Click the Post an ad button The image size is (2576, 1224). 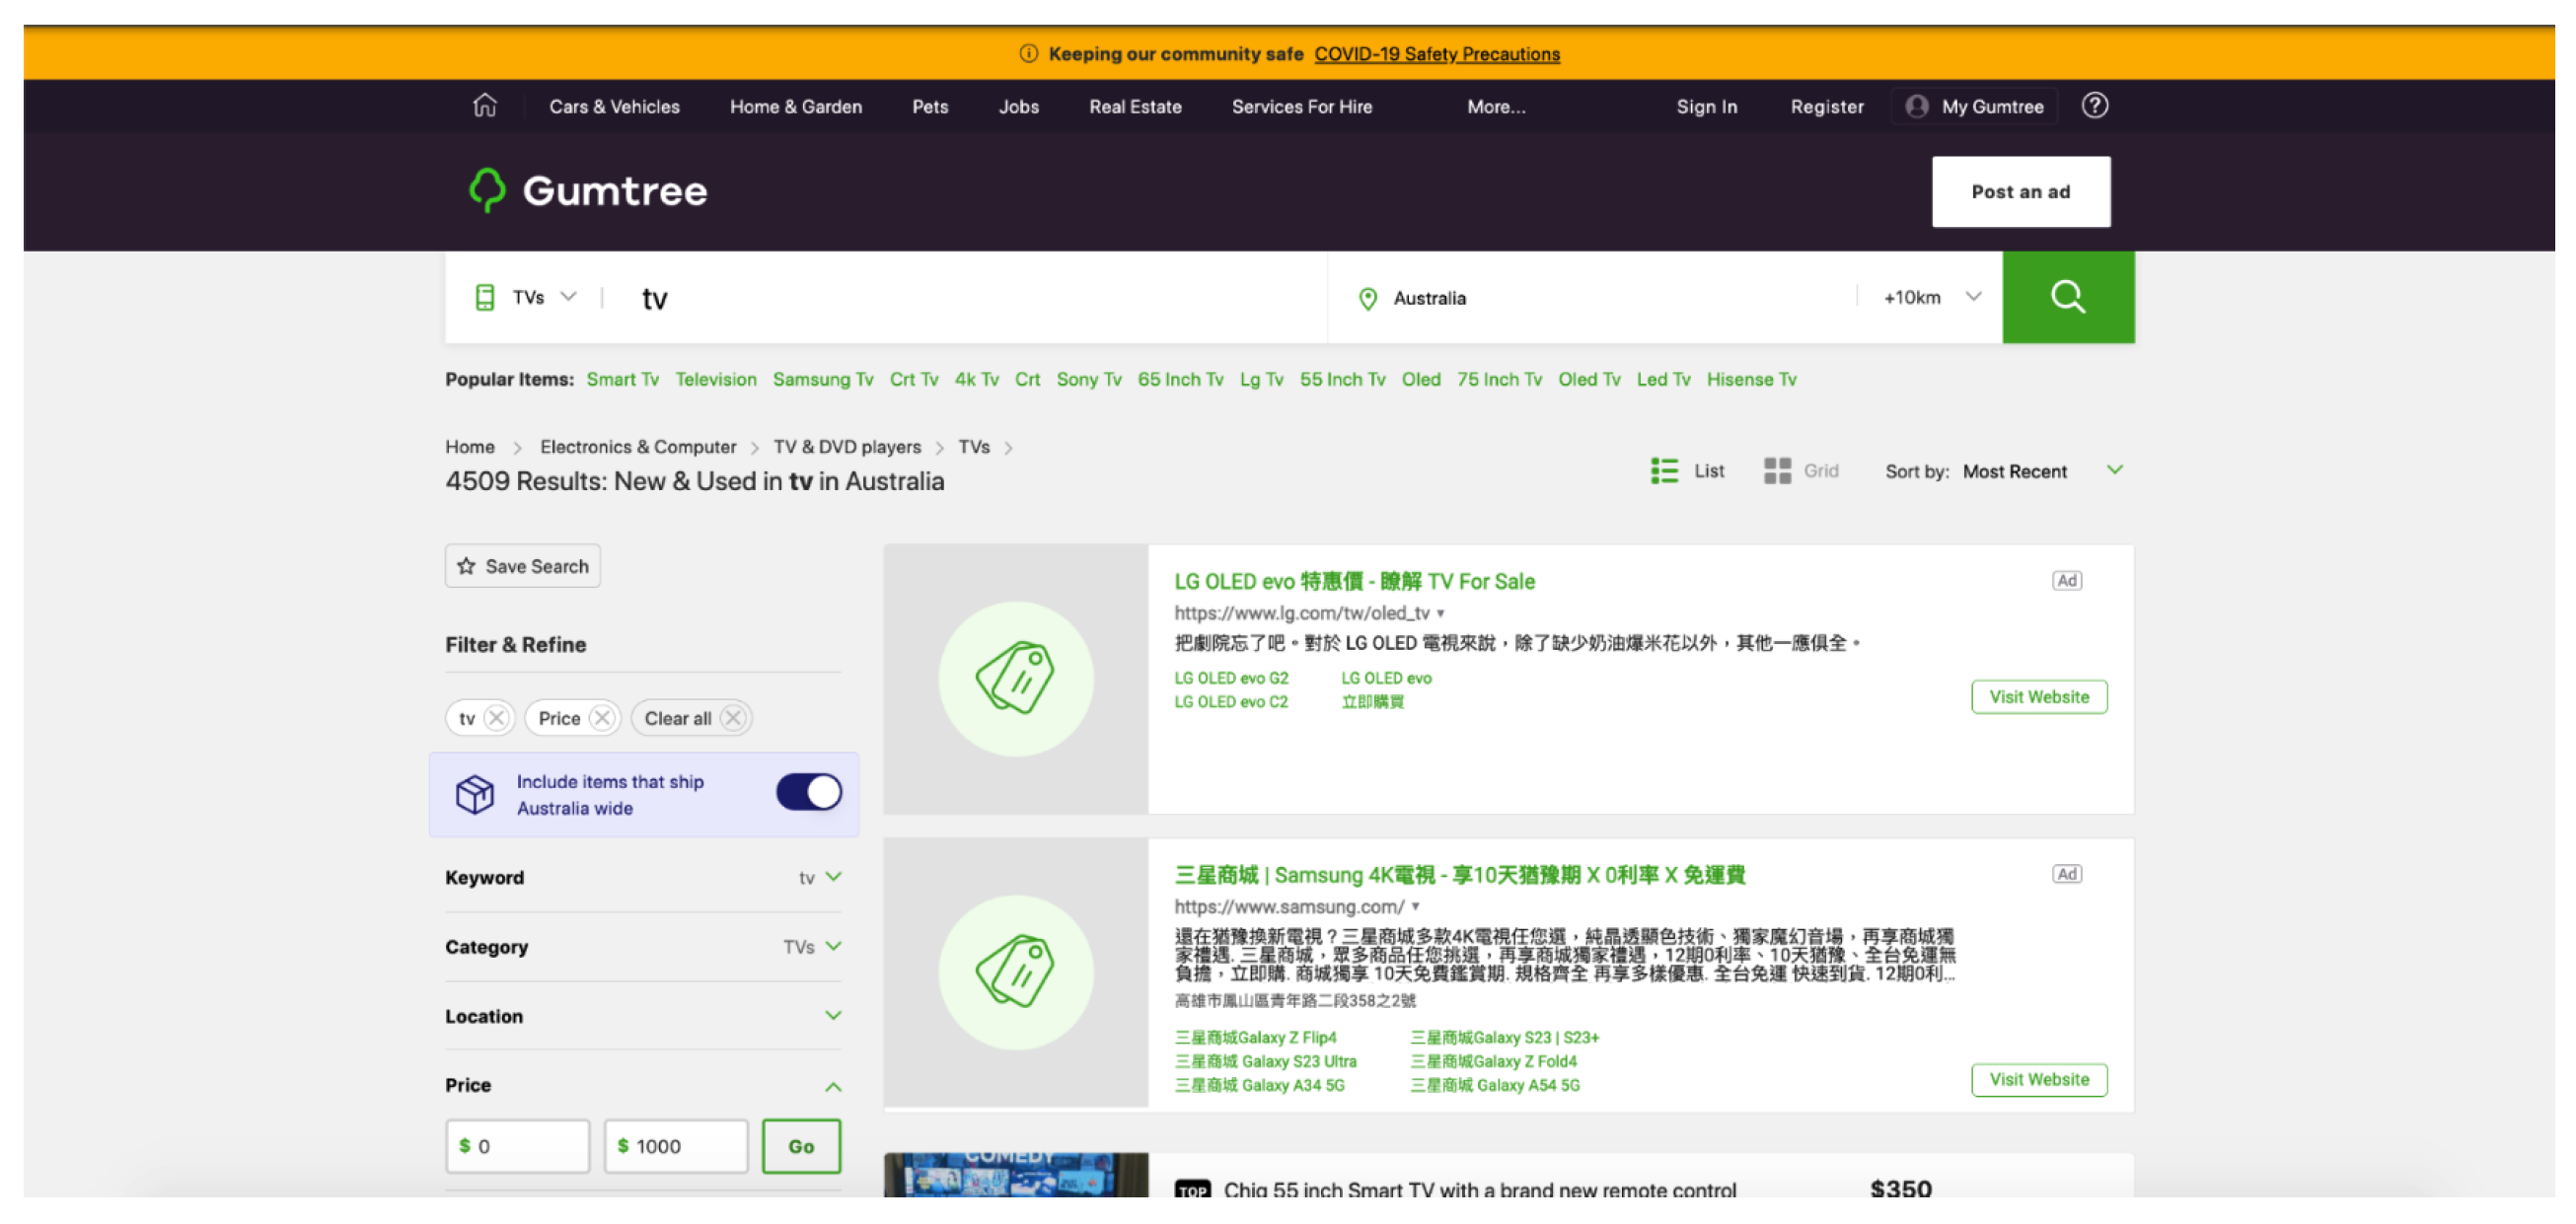pyautogui.click(x=2021, y=191)
